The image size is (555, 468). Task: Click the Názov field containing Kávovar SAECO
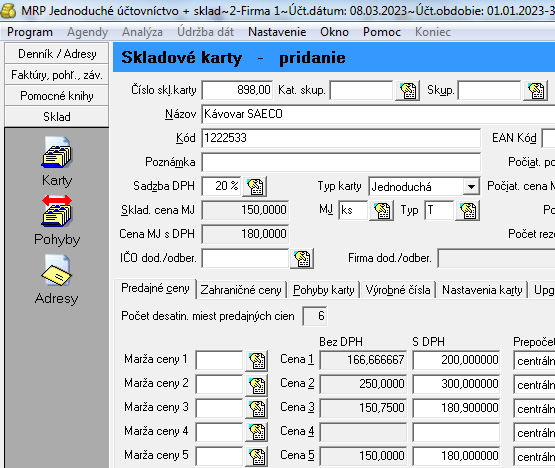pyautogui.click(x=378, y=114)
